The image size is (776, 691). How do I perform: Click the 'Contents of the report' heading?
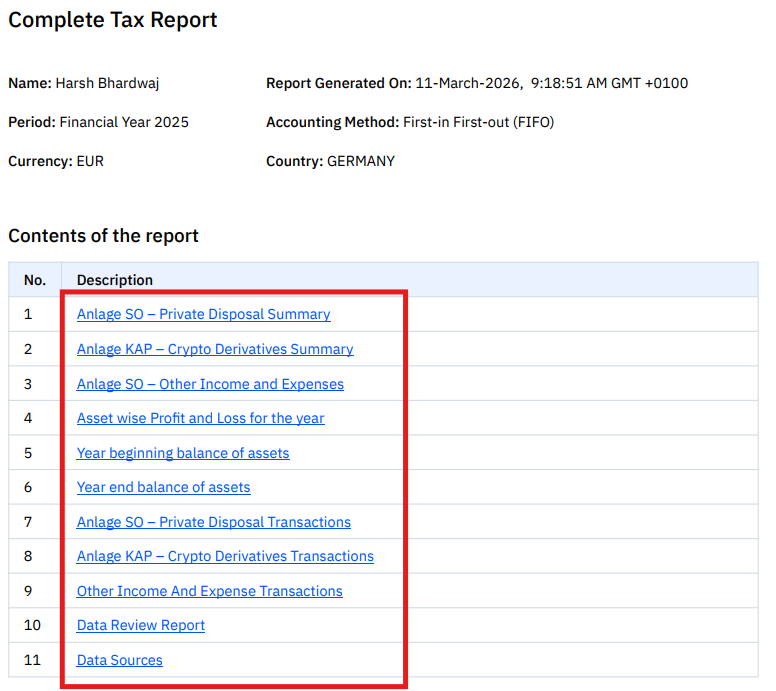coord(103,236)
